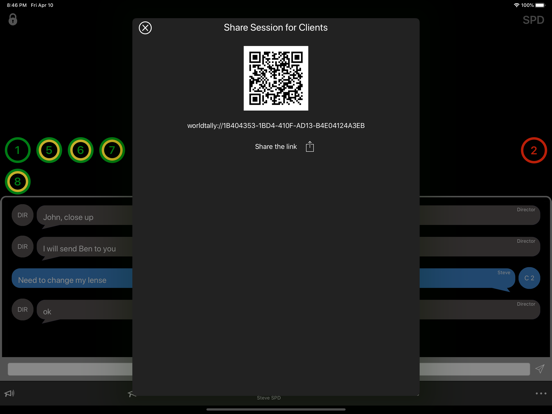Tap the megaphone announce icon

[x=10, y=393]
